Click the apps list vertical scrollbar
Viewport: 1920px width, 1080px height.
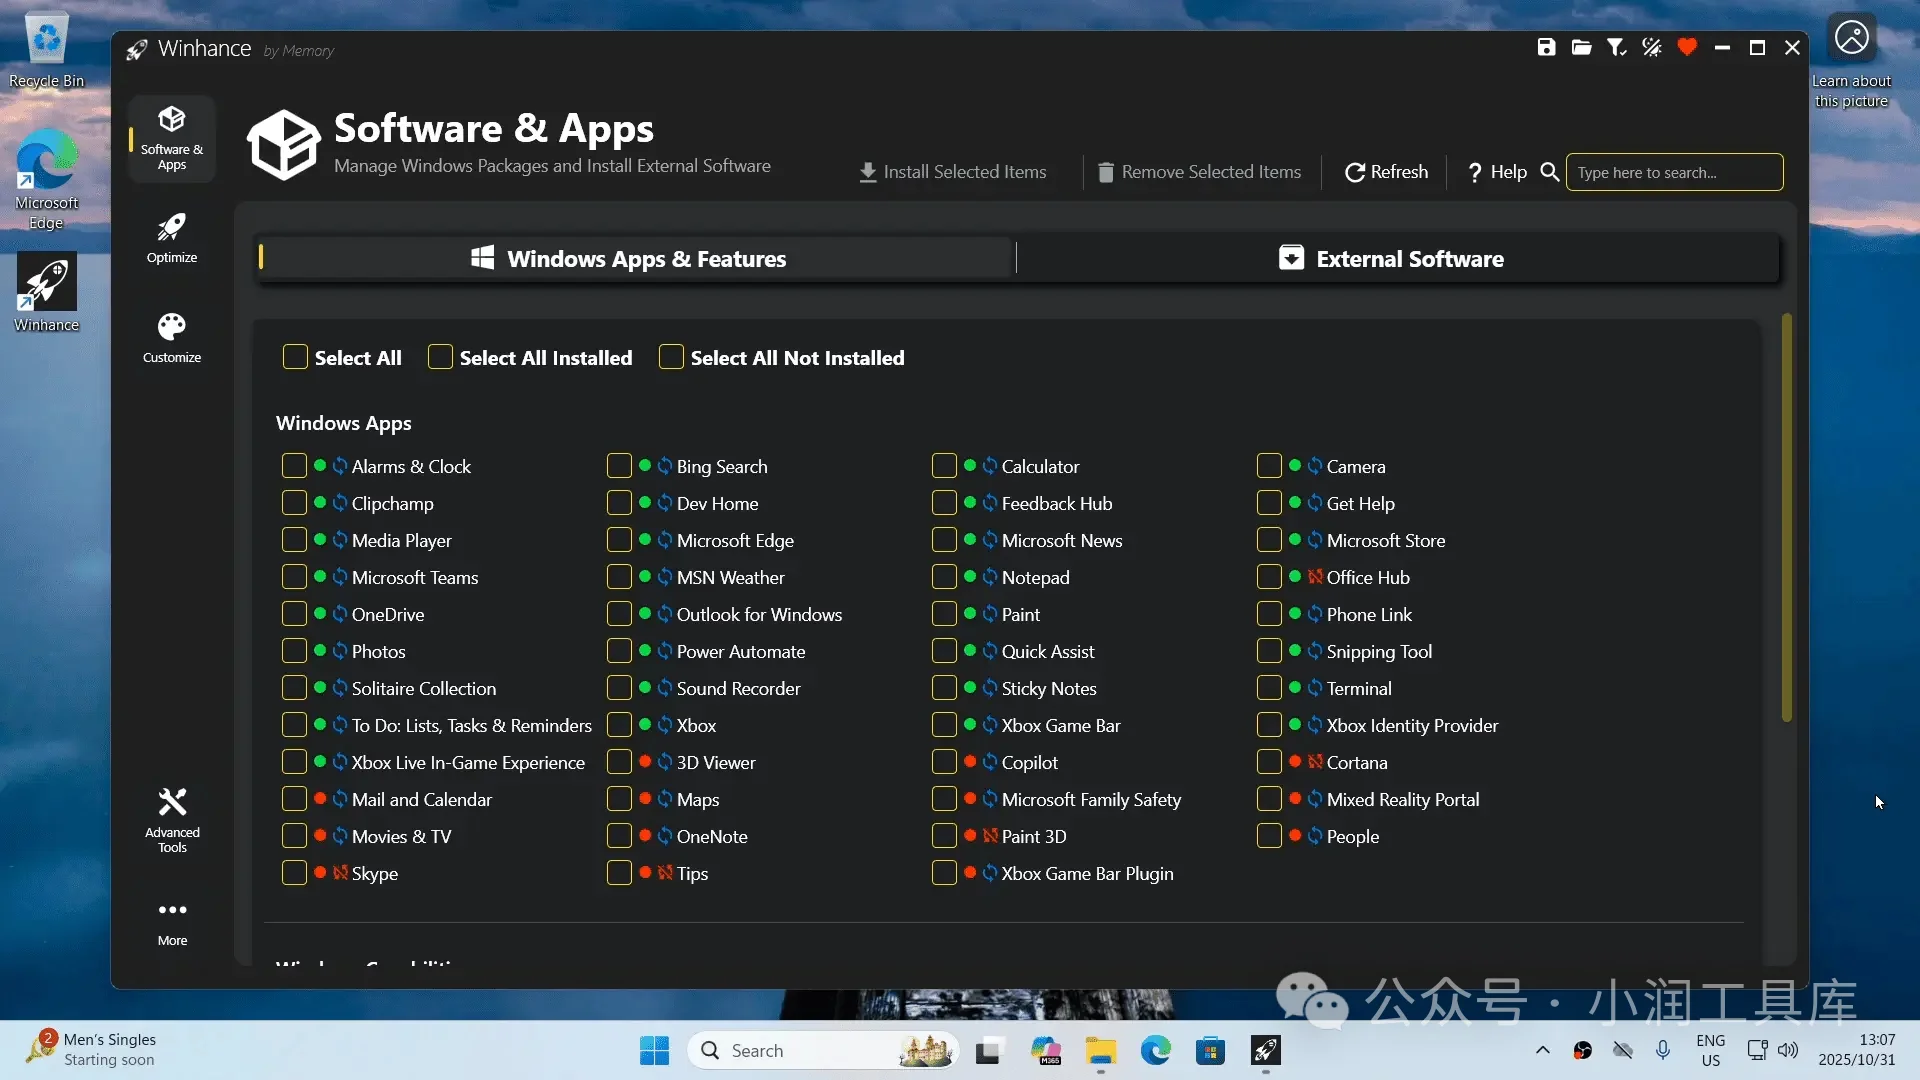(x=1786, y=517)
